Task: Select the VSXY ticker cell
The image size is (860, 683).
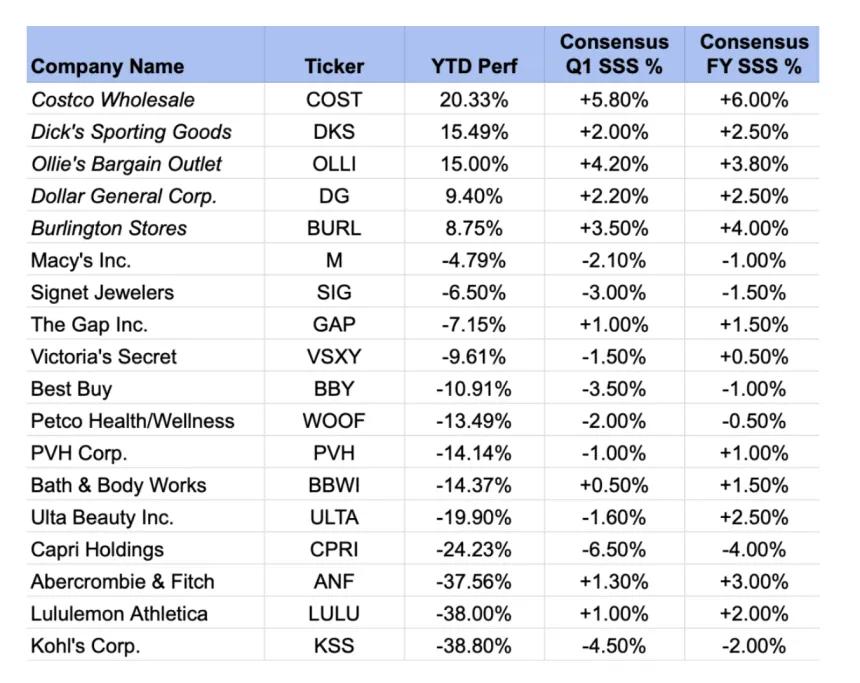Action: [x=334, y=356]
